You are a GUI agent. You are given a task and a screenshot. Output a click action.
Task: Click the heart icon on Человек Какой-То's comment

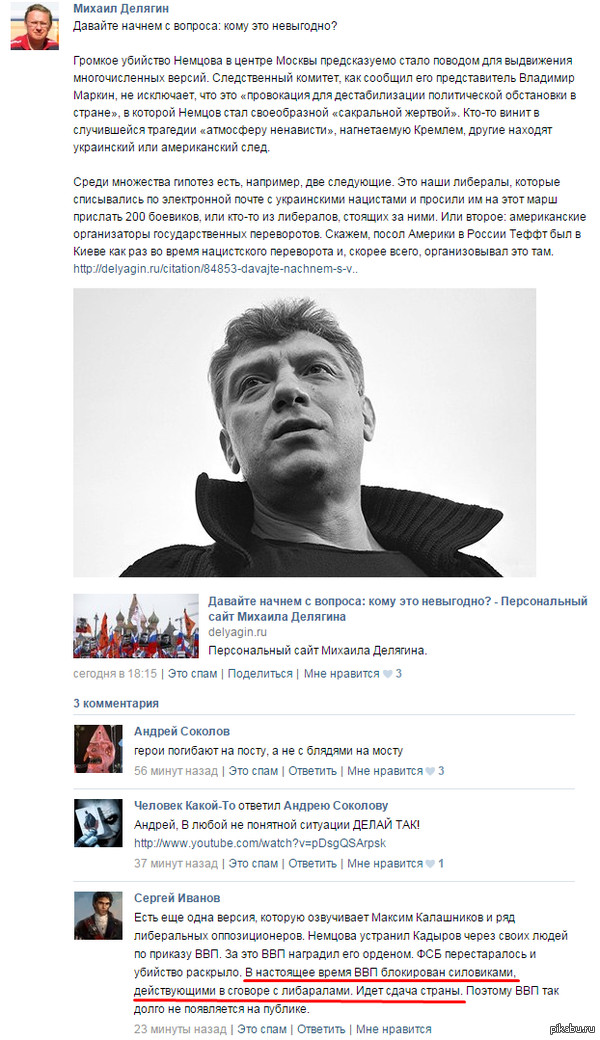[x=430, y=864]
